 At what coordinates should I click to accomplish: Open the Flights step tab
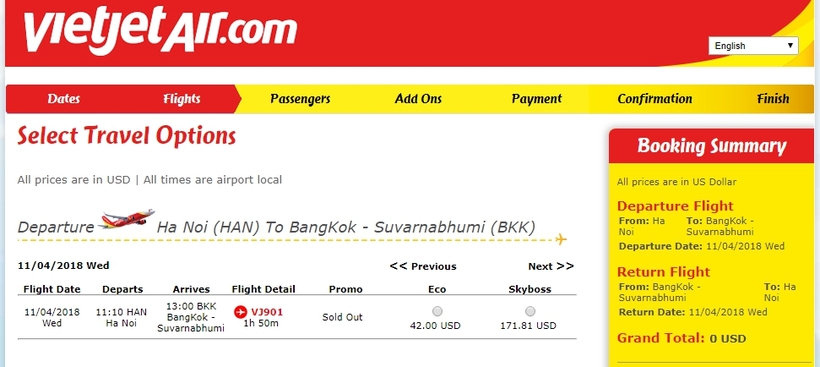pos(181,99)
